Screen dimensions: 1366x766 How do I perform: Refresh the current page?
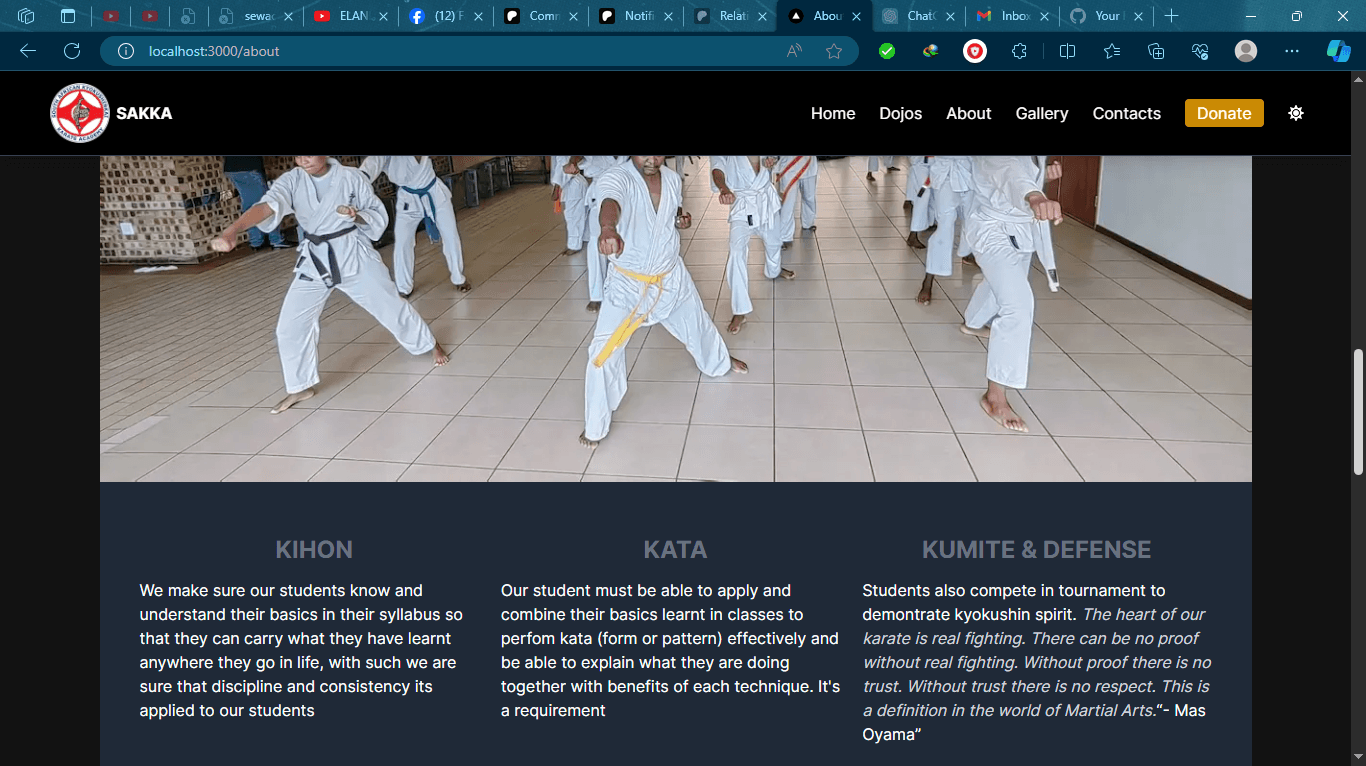tap(72, 51)
